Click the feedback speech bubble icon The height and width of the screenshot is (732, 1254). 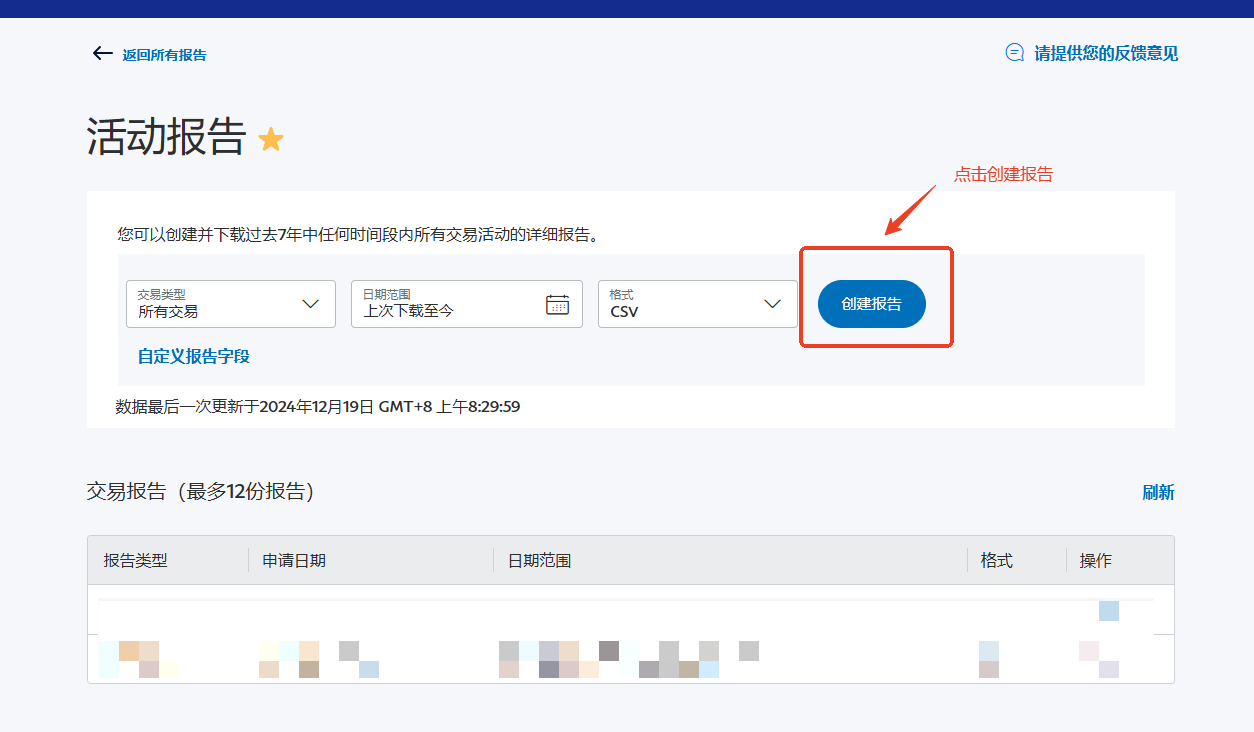coord(1014,53)
